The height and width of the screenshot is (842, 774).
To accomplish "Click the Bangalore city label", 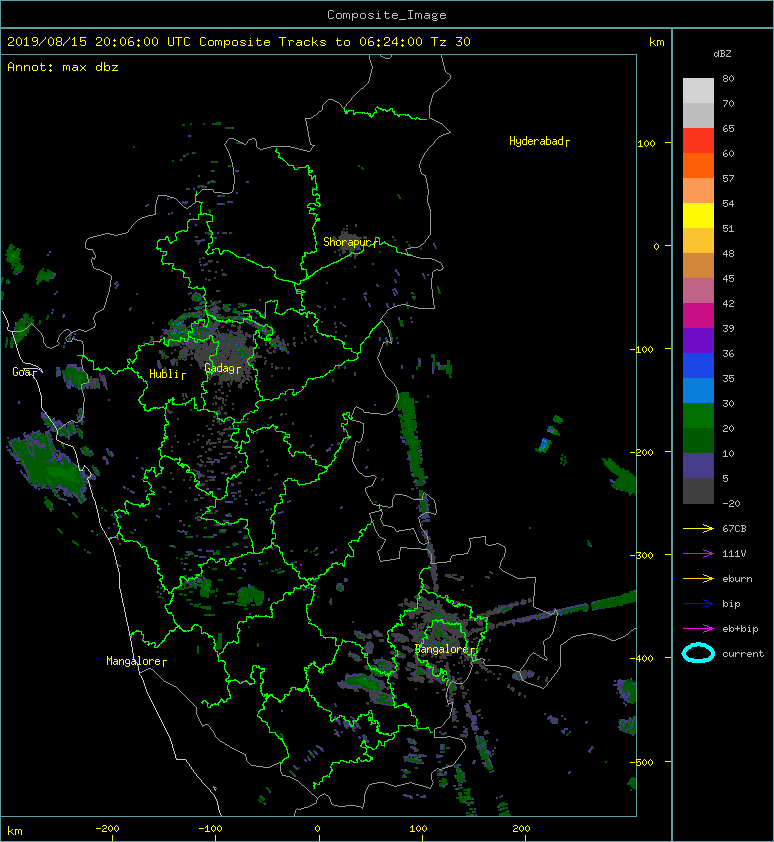I will point(442,649).
